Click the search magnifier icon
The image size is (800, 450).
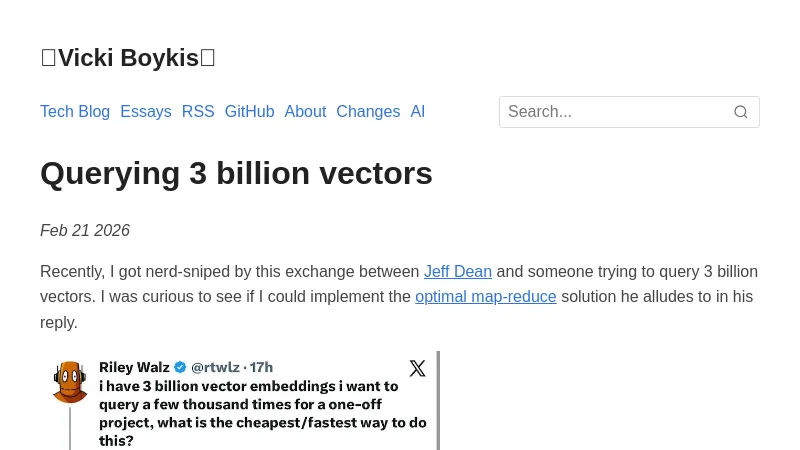pos(741,112)
